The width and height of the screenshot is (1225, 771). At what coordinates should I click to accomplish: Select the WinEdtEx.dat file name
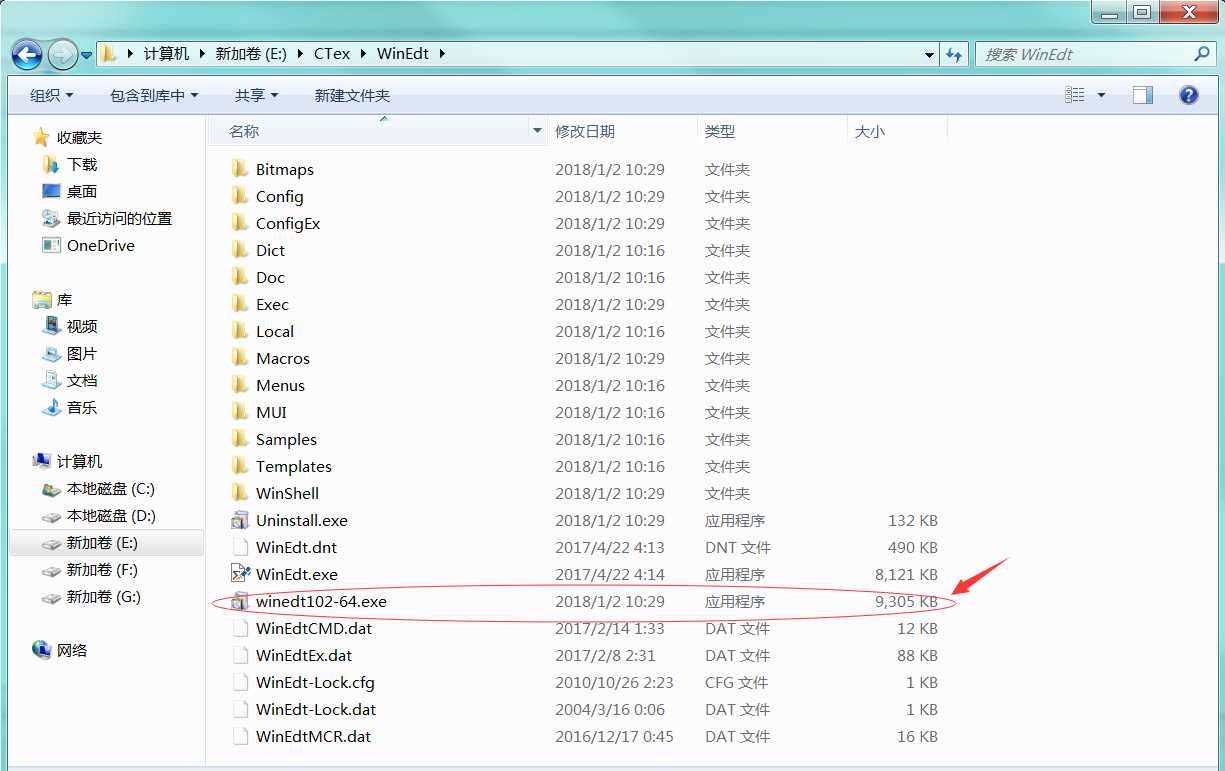pos(304,655)
